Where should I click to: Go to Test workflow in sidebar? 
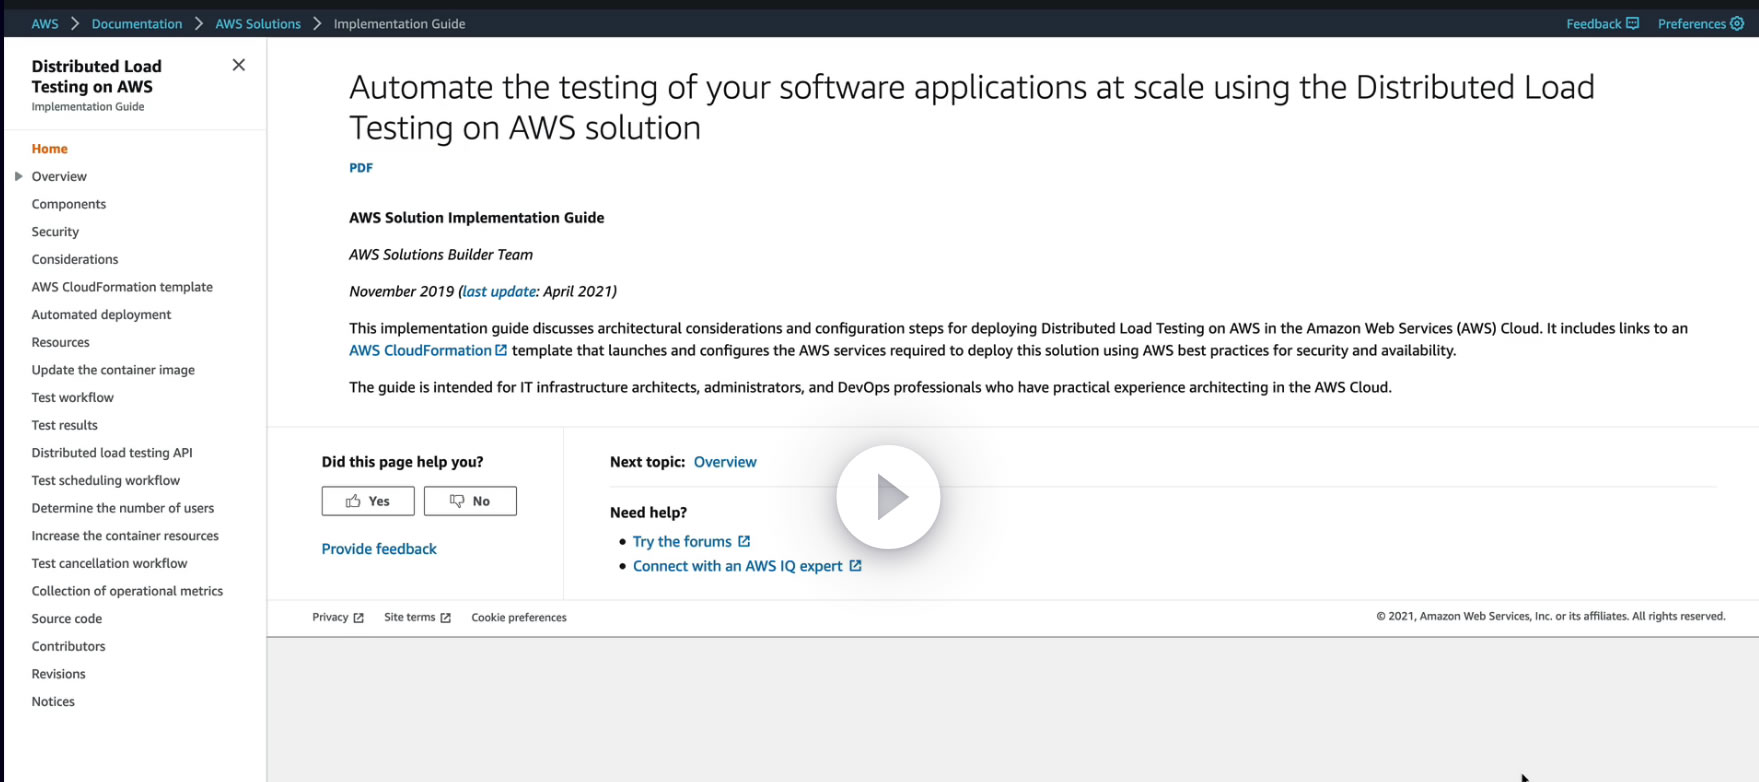pyautogui.click(x=72, y=398)
